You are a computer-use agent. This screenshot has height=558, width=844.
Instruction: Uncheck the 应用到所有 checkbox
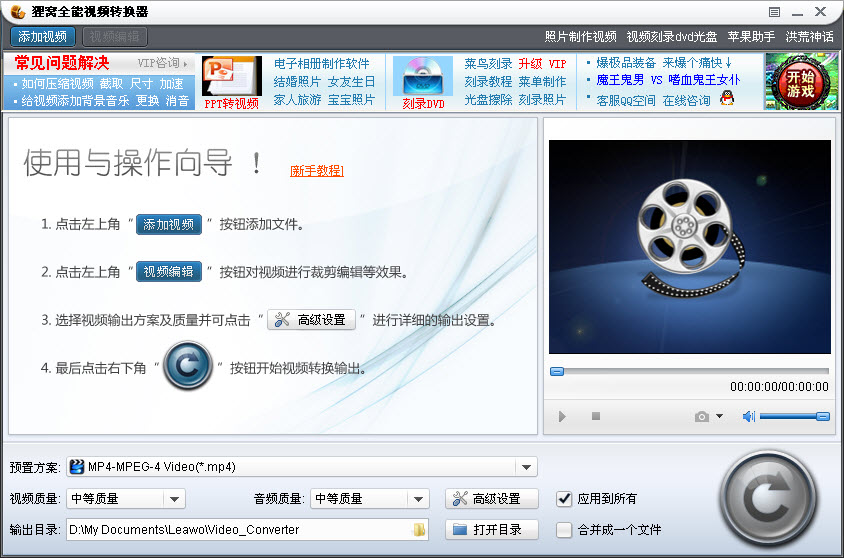(565, 498)
